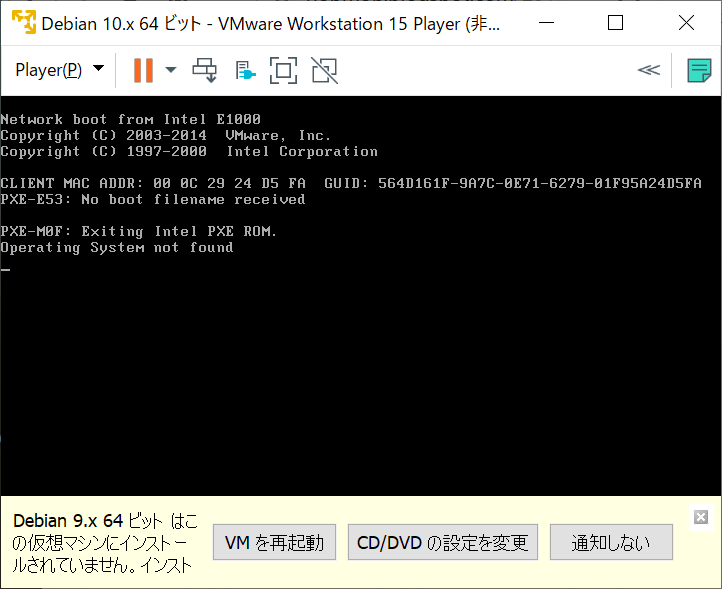Click the VM を再起動 button
Image resolution: width=722 pixels, height=589 pixels.
(x=274, y=542)
